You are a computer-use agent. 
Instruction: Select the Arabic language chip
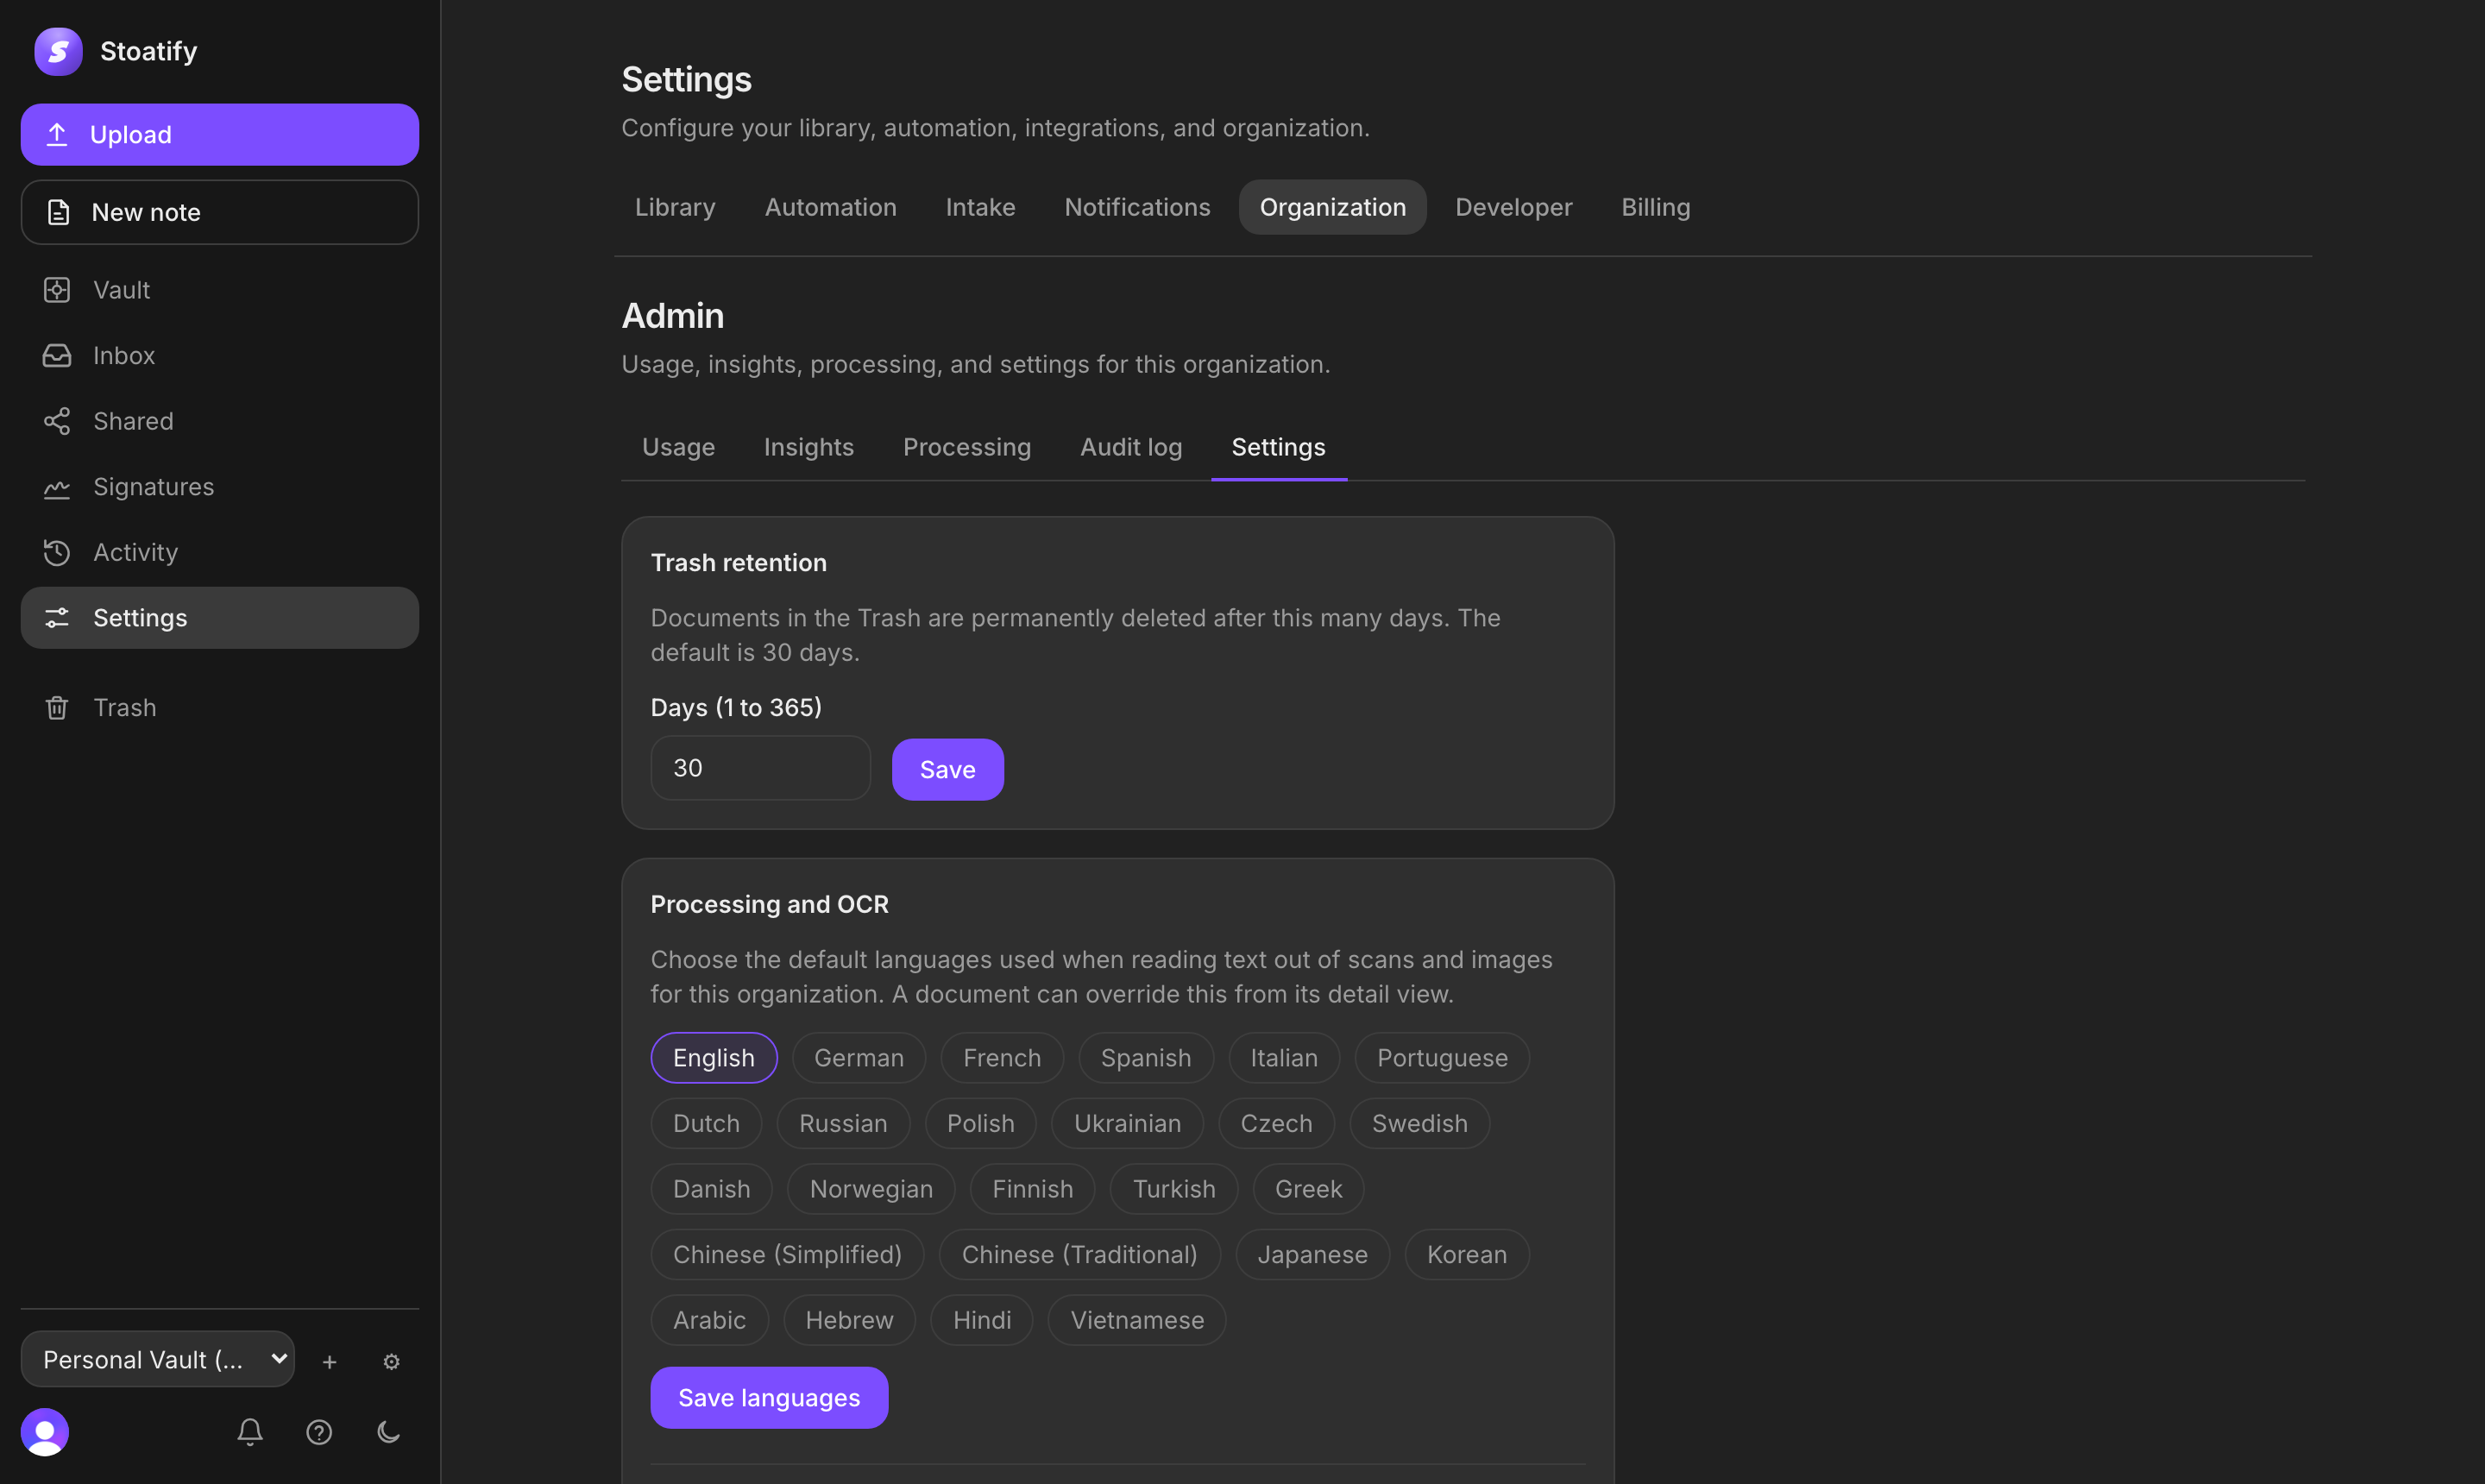(709, 1320)
